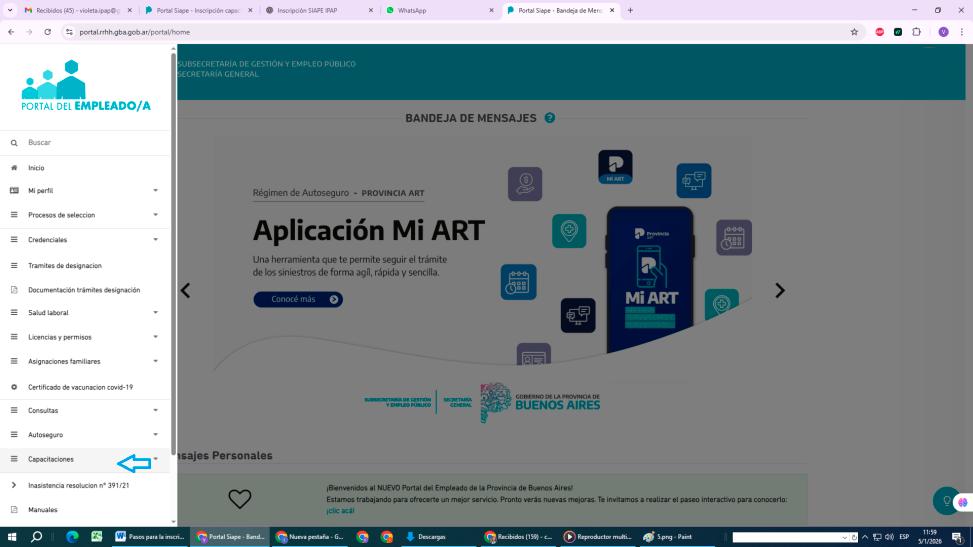Click the heart icon in personal messages

click(239, 498)
